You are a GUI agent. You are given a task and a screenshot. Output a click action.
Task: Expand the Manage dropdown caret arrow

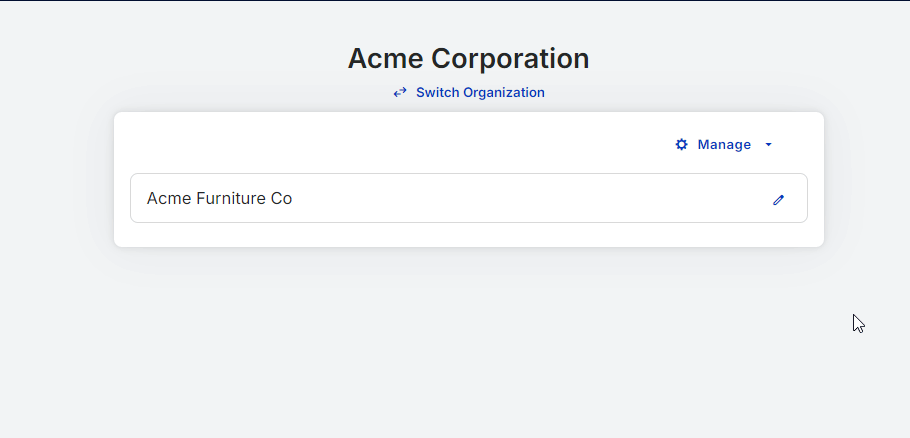(768, 145)
